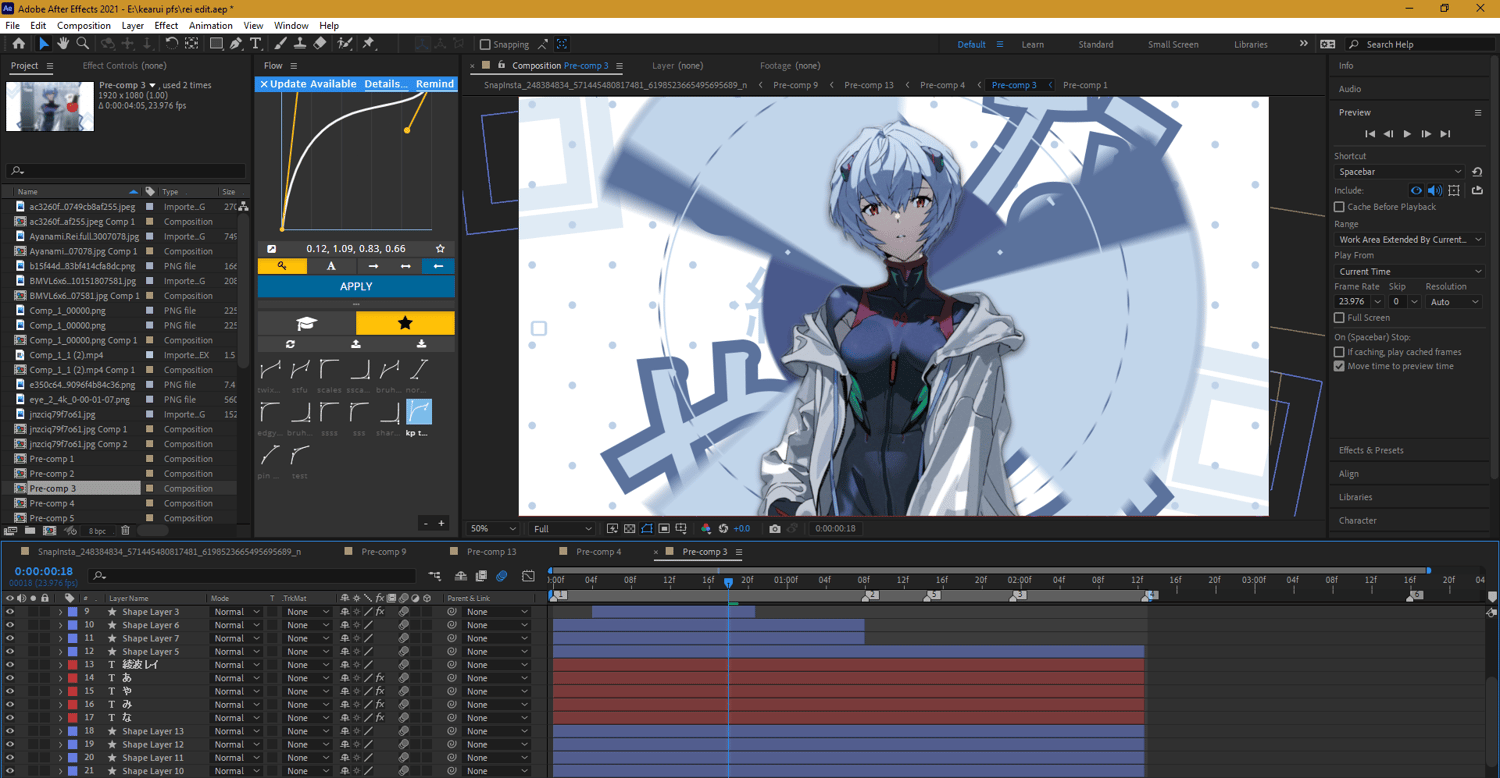
Task: Enable Full Screen preview checkbox
Action: click(1339, 318)
